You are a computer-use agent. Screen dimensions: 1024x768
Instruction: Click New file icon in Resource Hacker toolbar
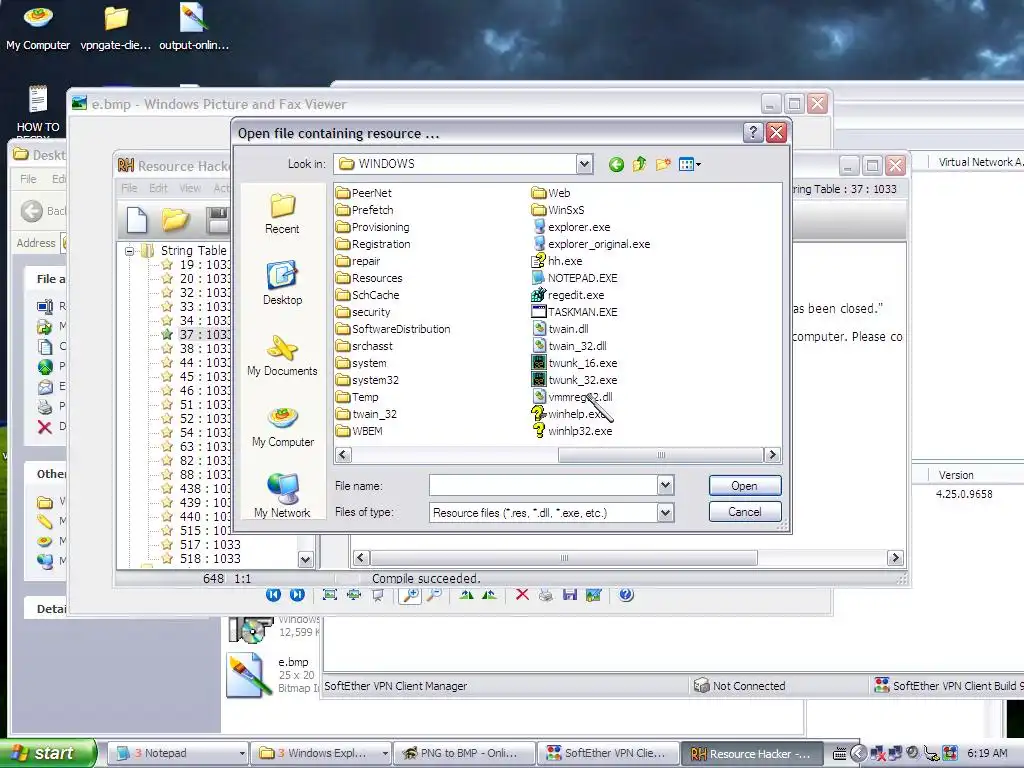coord(136,219)
